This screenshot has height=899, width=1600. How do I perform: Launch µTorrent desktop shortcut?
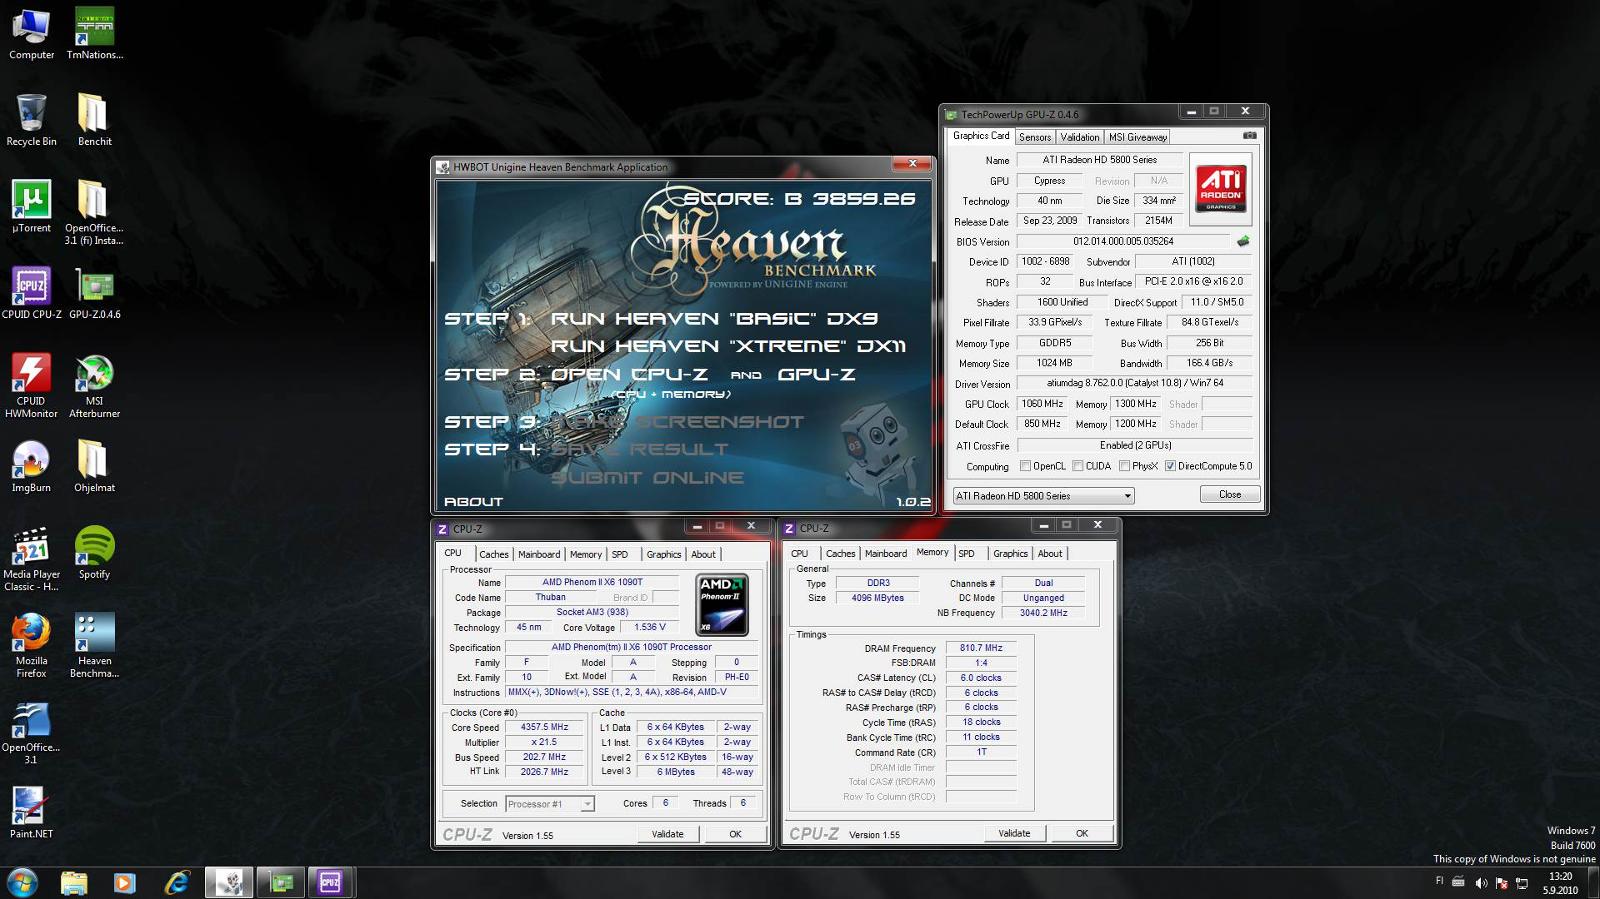point(31,207)
